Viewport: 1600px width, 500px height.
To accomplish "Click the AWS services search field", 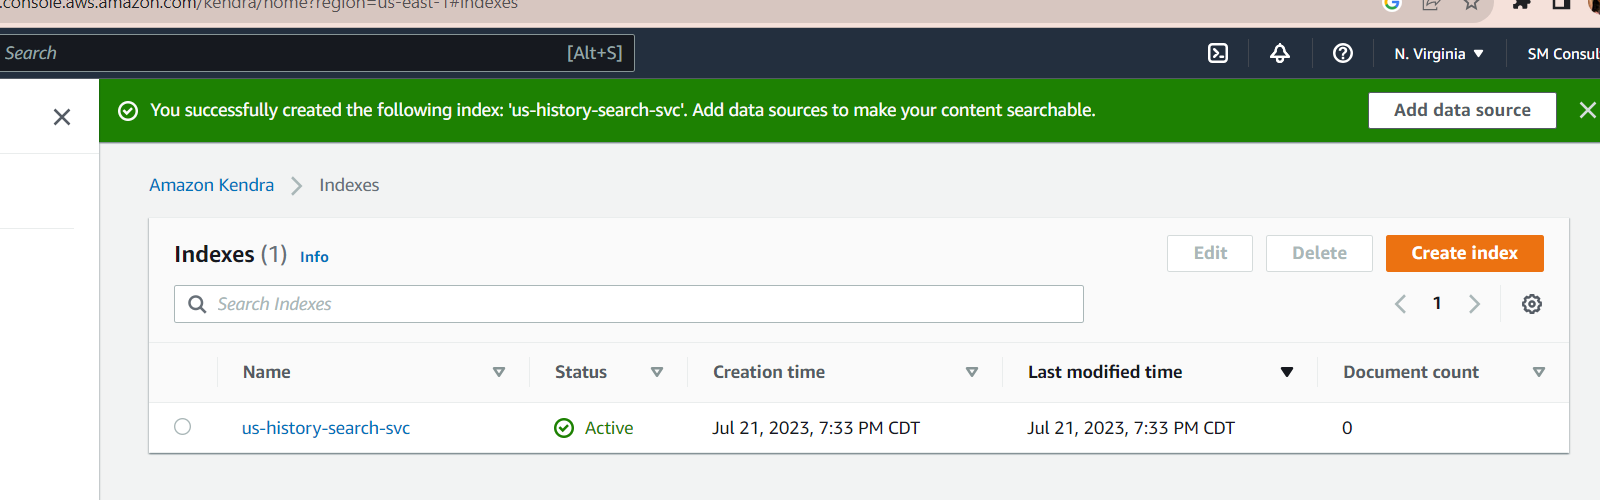I will [315, 53].
